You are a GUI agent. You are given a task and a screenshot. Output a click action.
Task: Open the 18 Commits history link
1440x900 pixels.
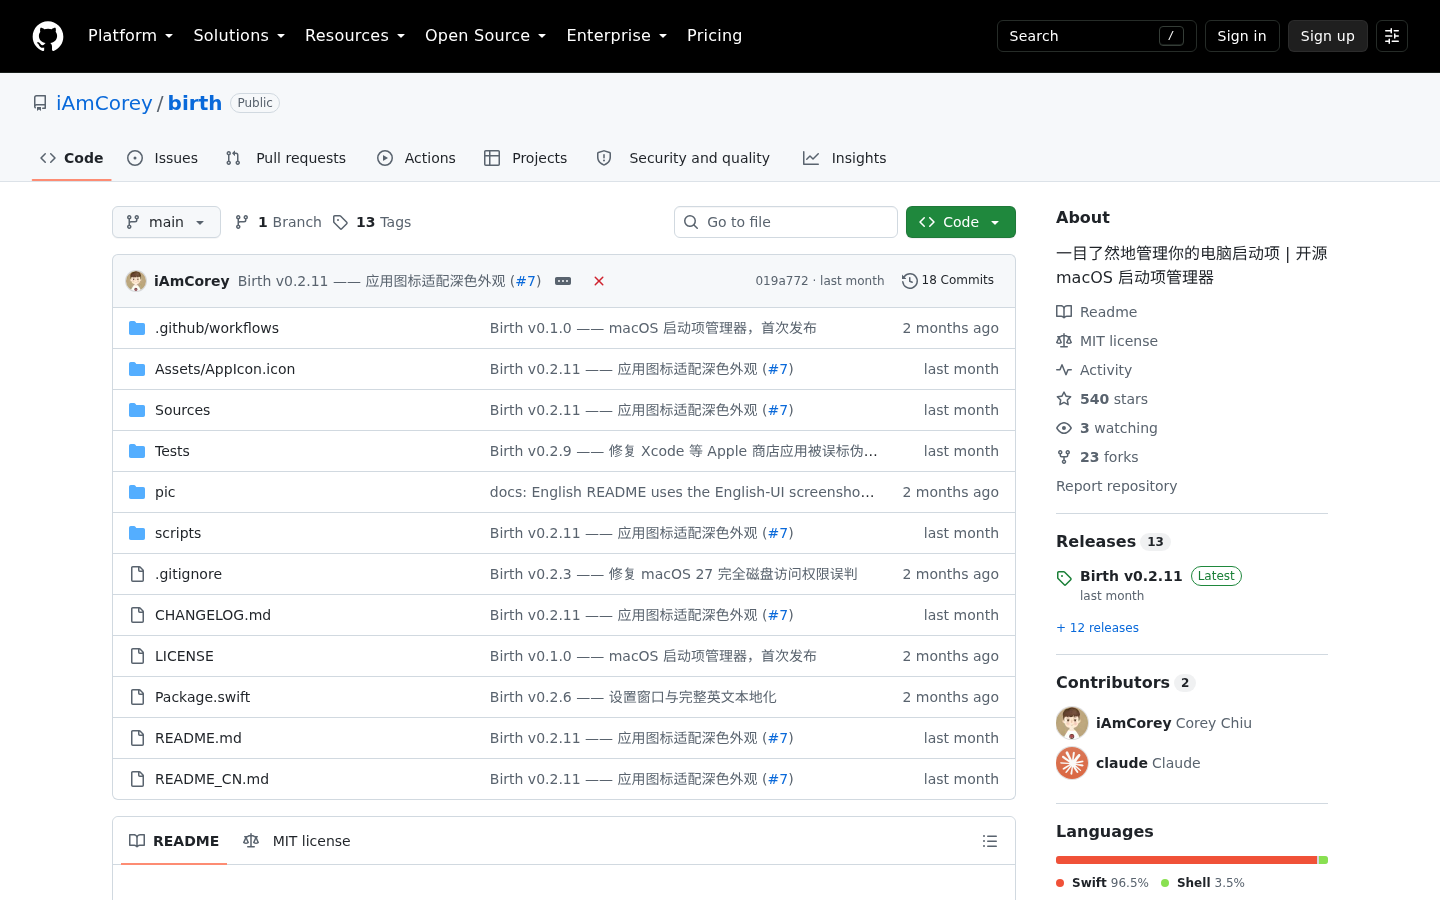click(x=948, y=281)
